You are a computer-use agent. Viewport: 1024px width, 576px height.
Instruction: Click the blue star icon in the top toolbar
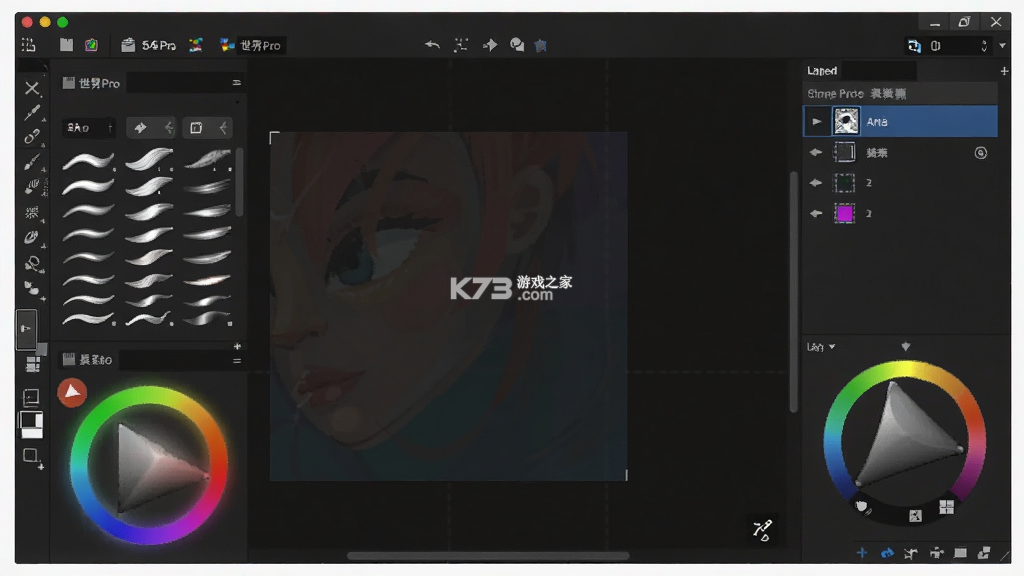point(541,46)
